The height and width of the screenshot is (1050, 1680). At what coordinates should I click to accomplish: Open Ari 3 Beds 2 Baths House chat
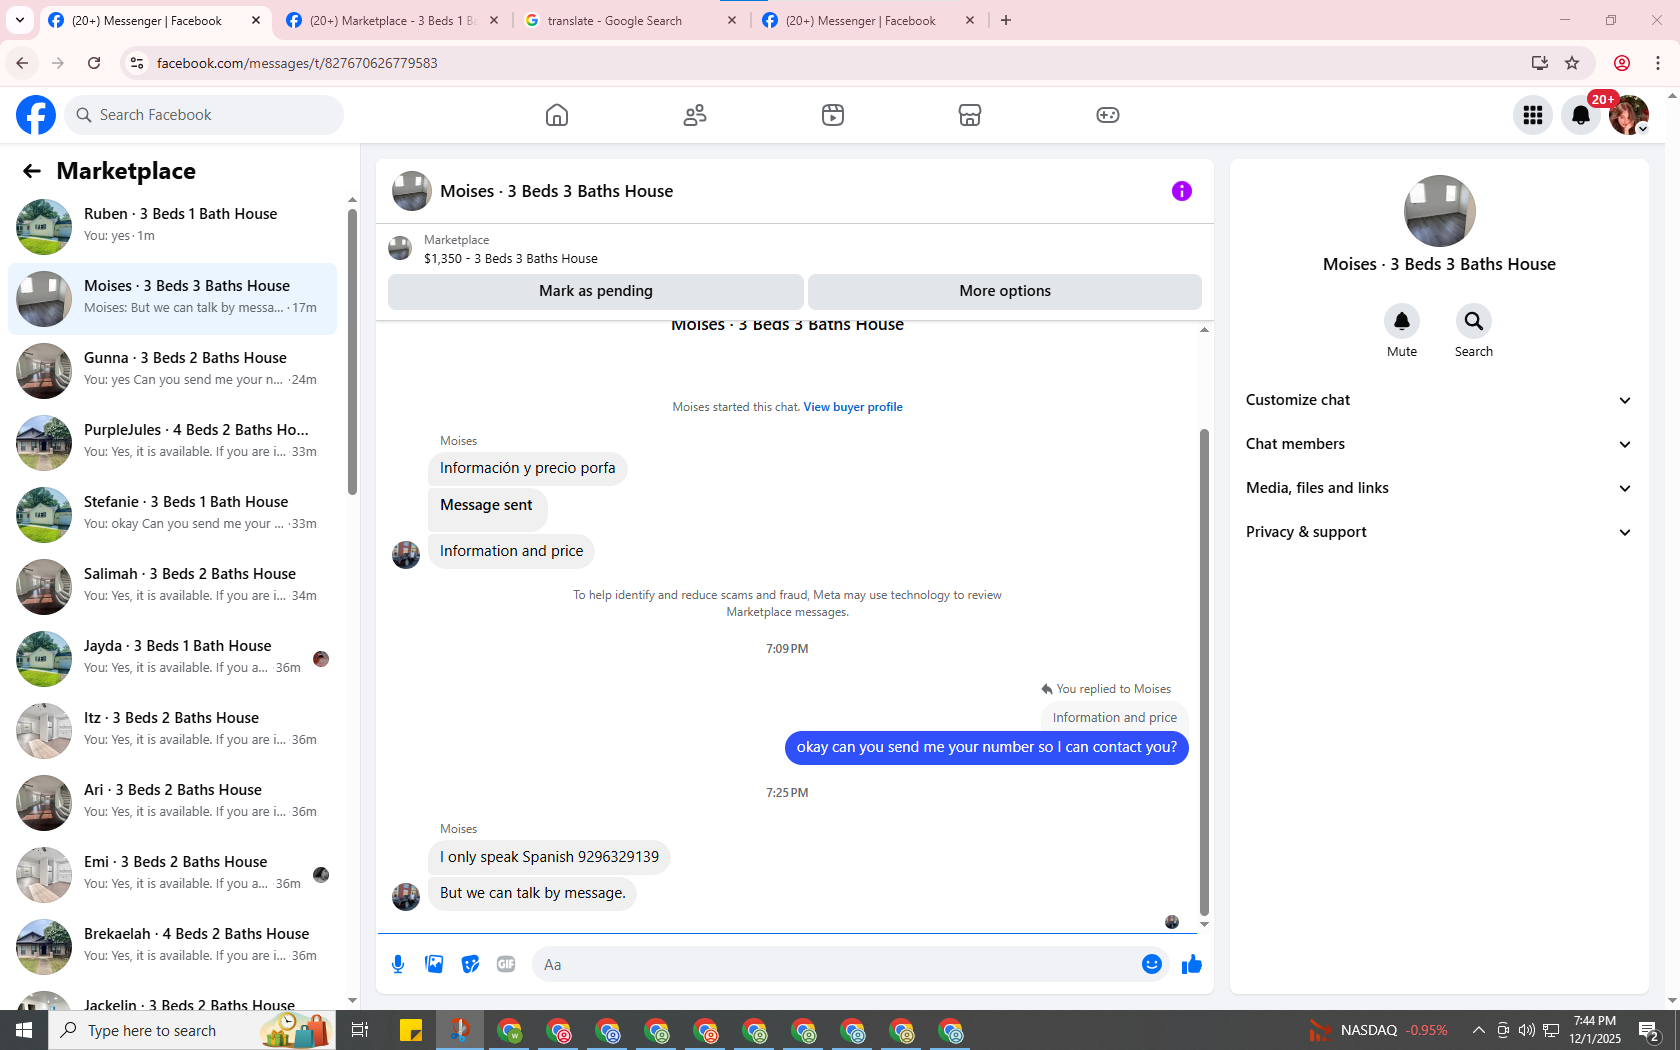click(x=172, y=803)
